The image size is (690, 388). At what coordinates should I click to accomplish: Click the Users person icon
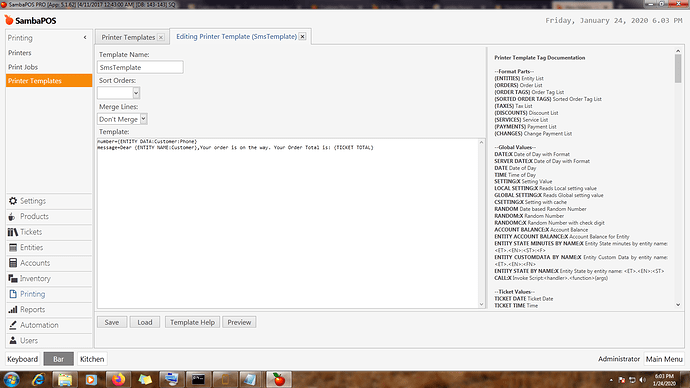tap(13, 340)
